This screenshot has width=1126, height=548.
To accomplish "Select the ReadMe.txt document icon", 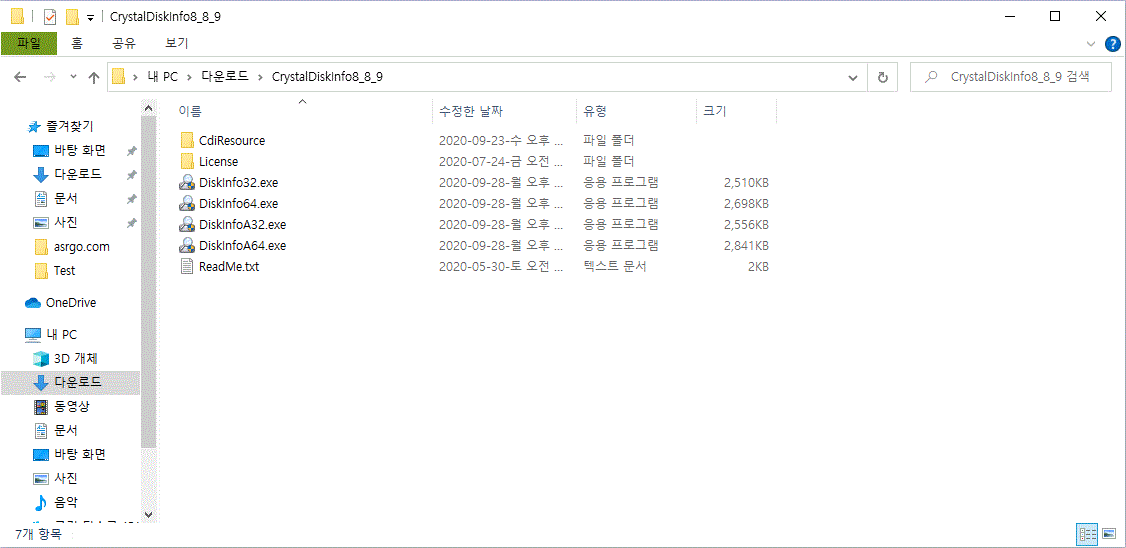I will 187,267.
